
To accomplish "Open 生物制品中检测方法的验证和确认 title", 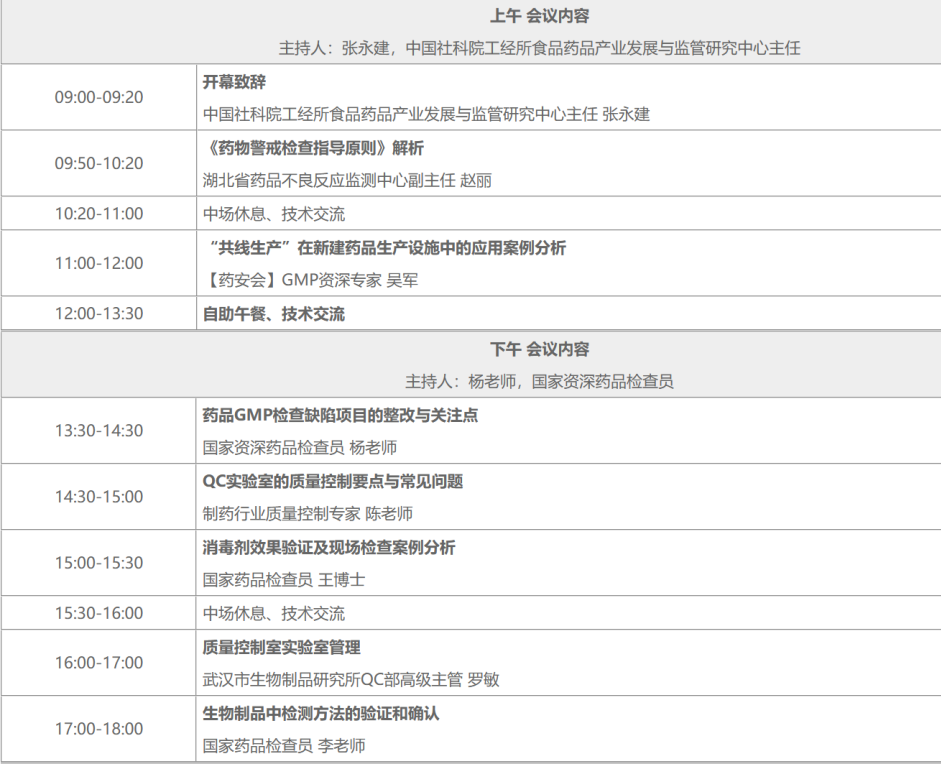I will 321,713.
